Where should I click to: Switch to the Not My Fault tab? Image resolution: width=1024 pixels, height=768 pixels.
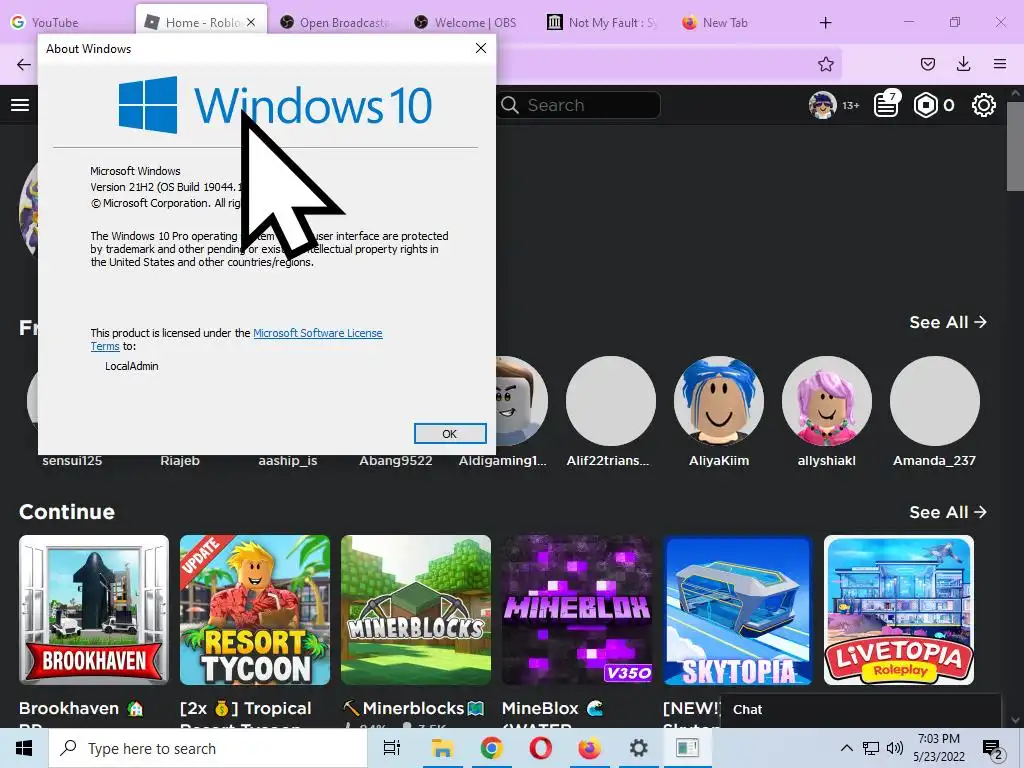click(x=602, y=22)
